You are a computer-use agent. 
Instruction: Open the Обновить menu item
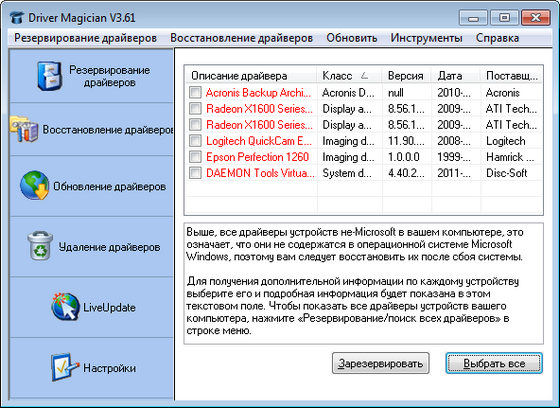click(352, 38)
